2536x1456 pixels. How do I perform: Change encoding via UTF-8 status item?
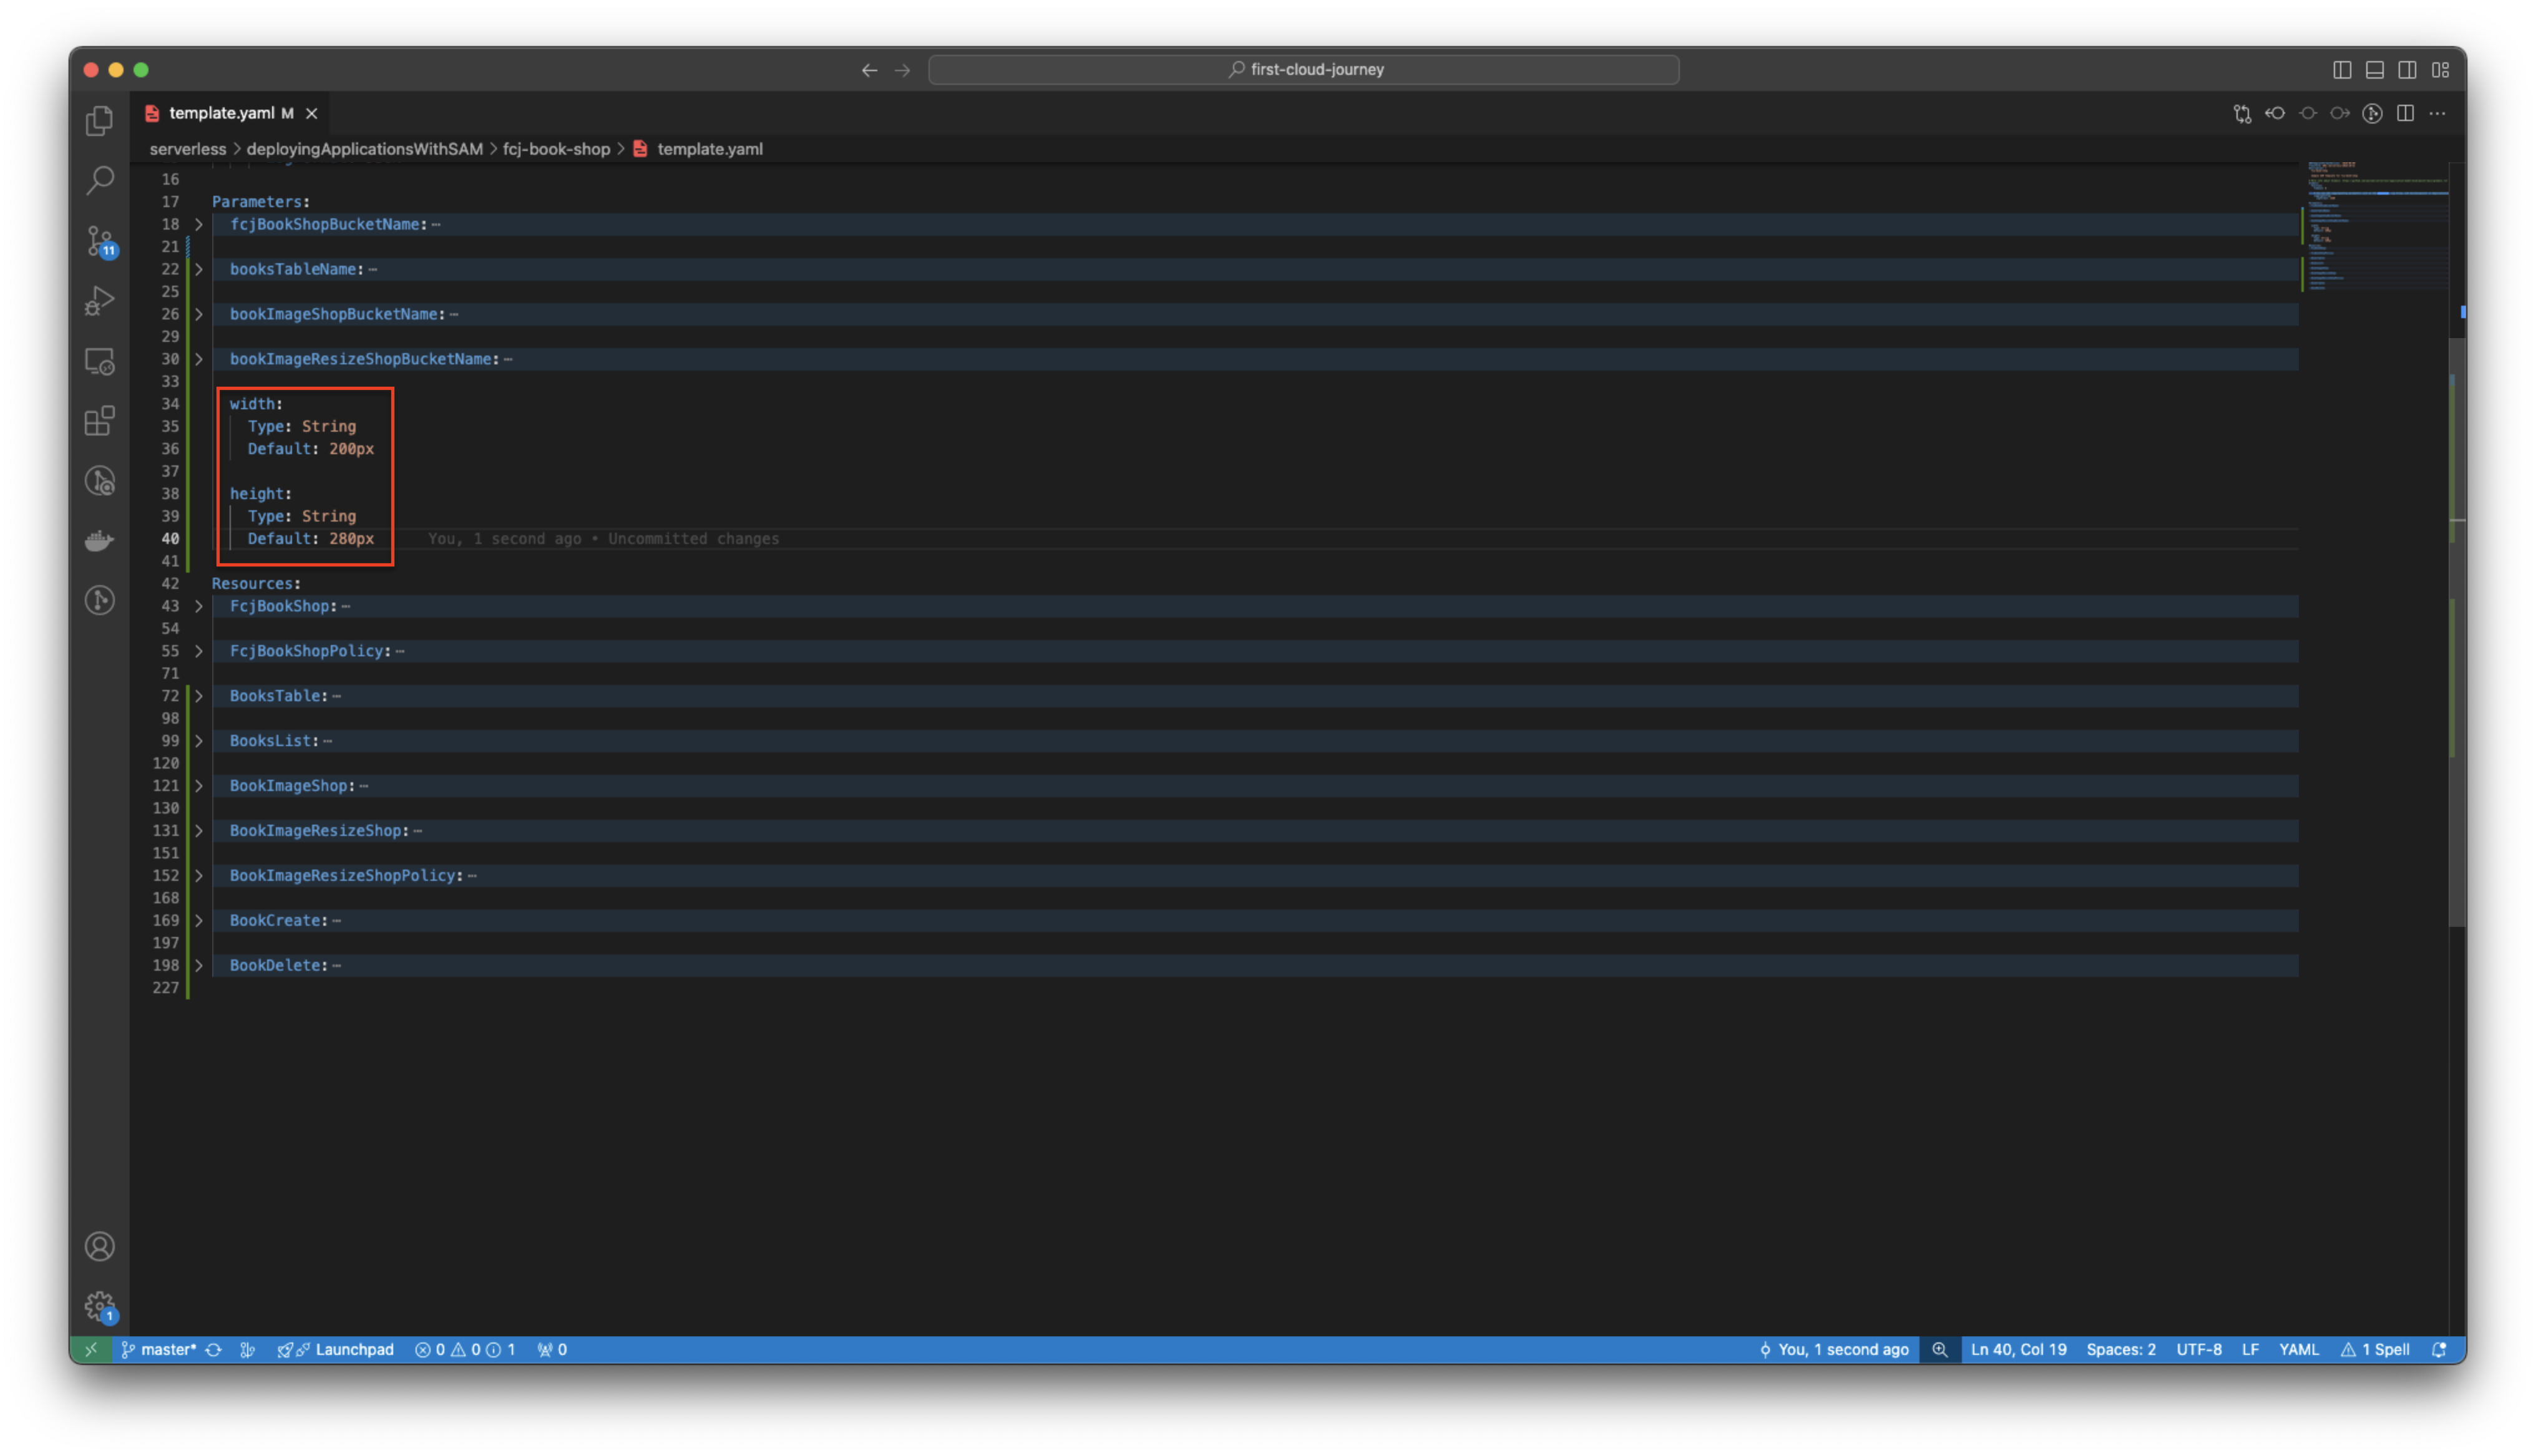click(x=2199, y=1350)
